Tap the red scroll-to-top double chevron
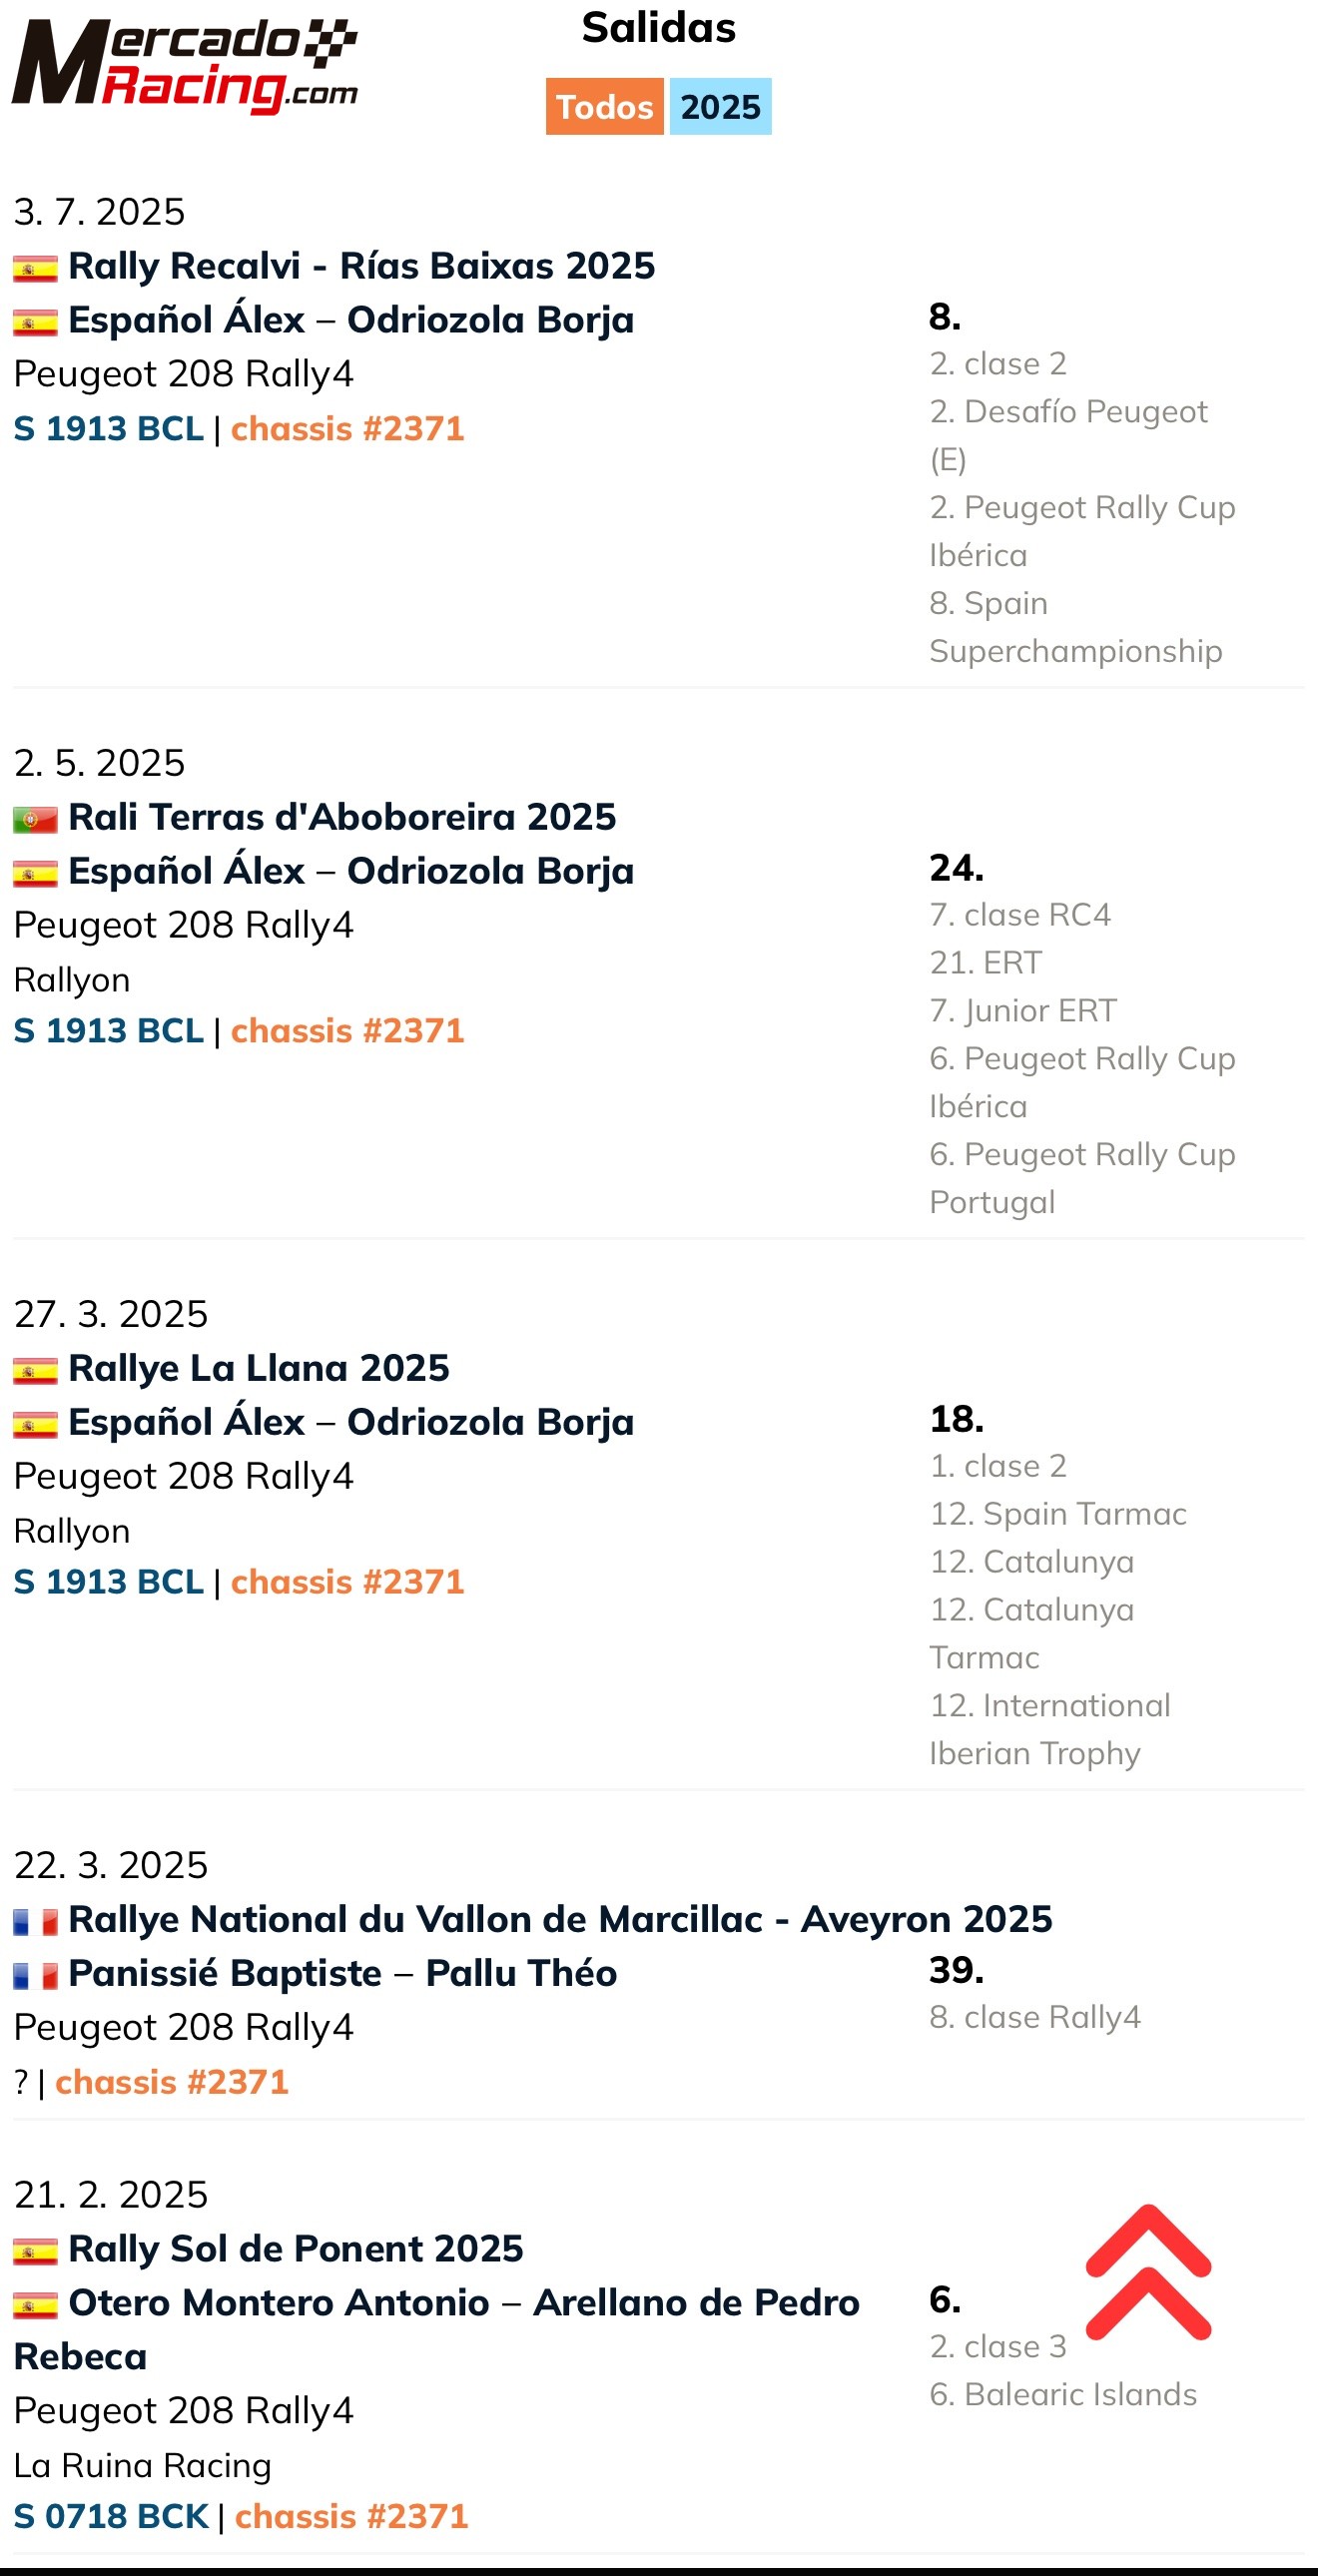 (x=1148, y=2272)
